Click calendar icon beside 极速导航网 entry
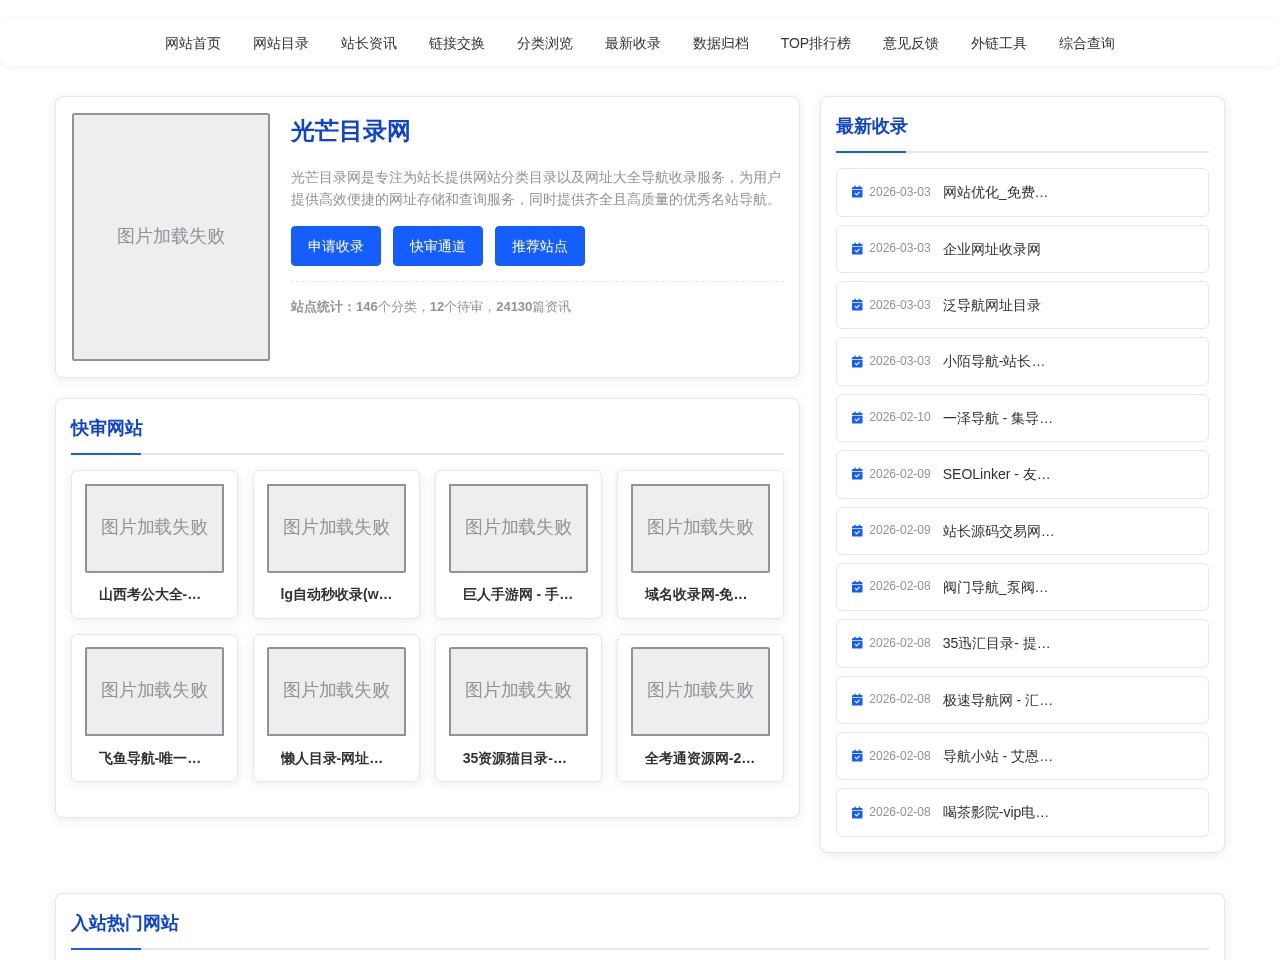The height and width of the screenshot is (960, 1280). coord(857,700)
